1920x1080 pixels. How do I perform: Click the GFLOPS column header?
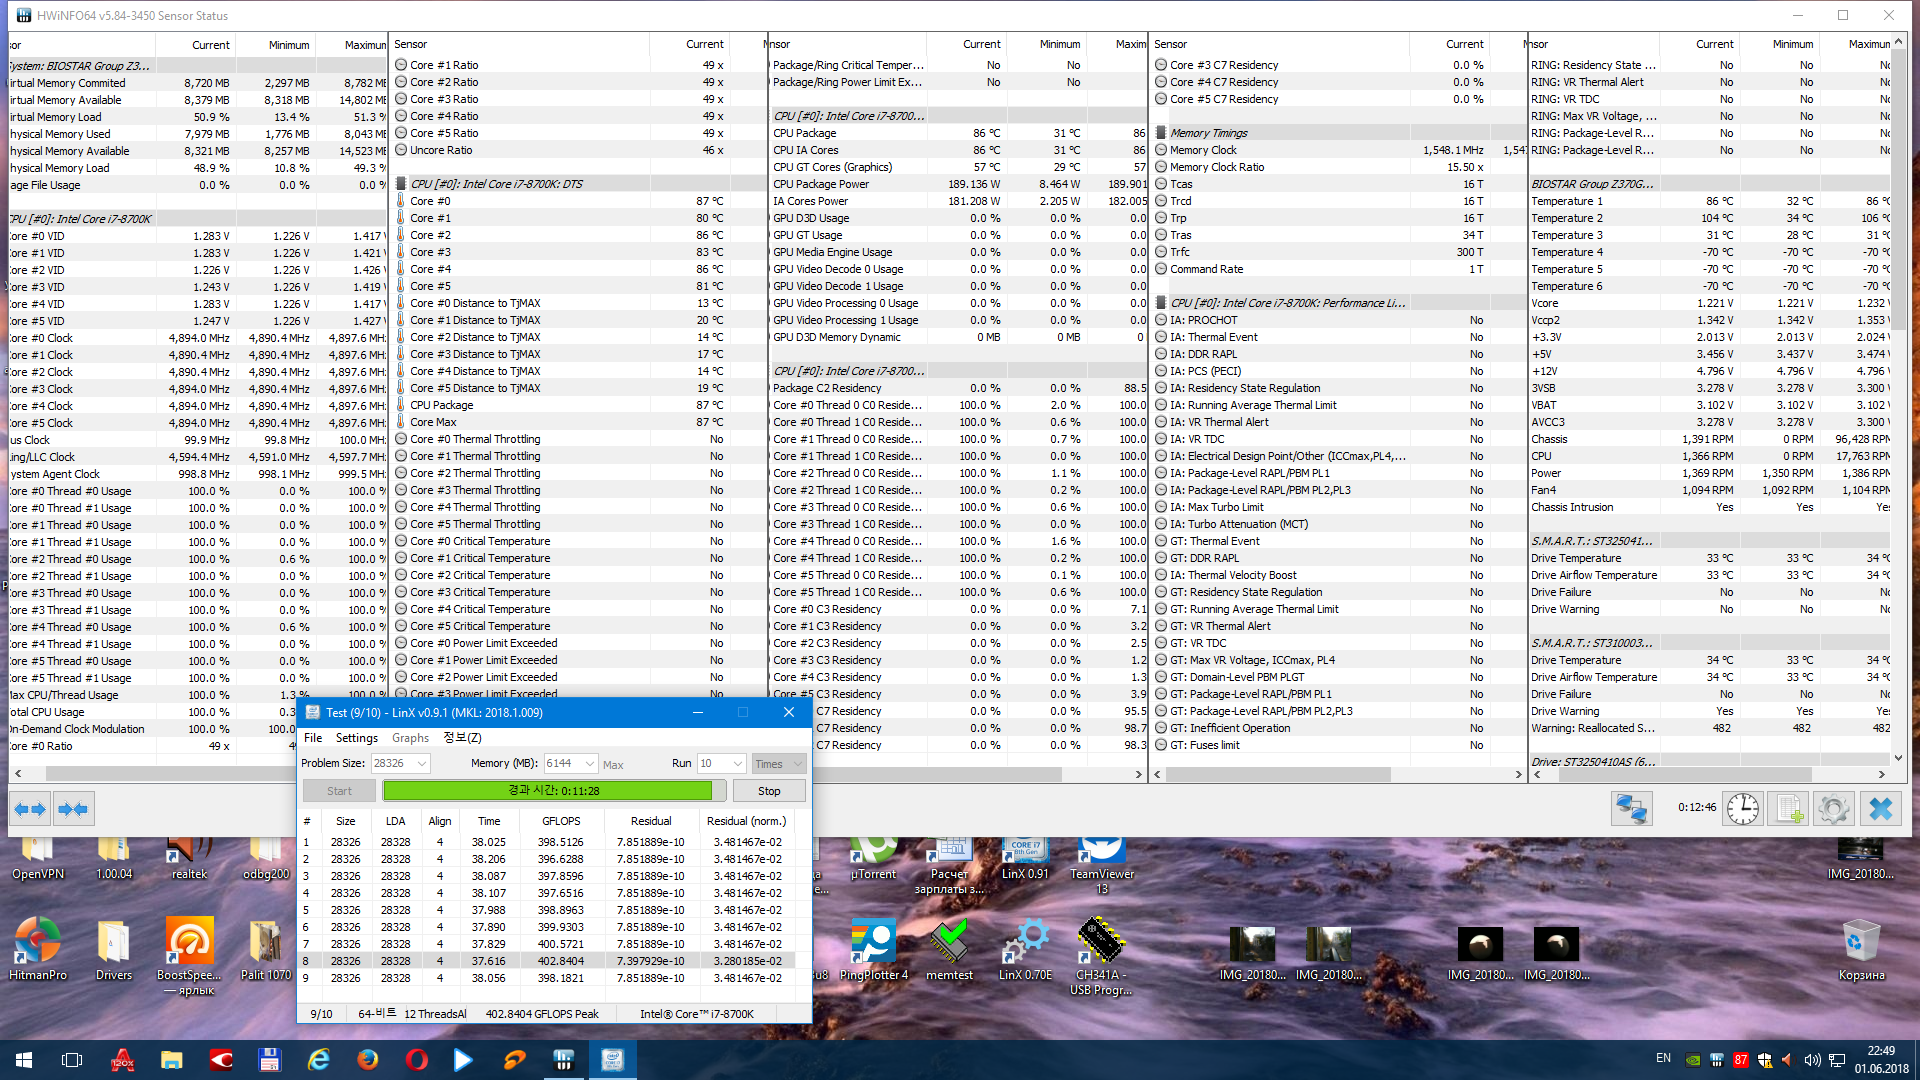click(x=560, y=821)
